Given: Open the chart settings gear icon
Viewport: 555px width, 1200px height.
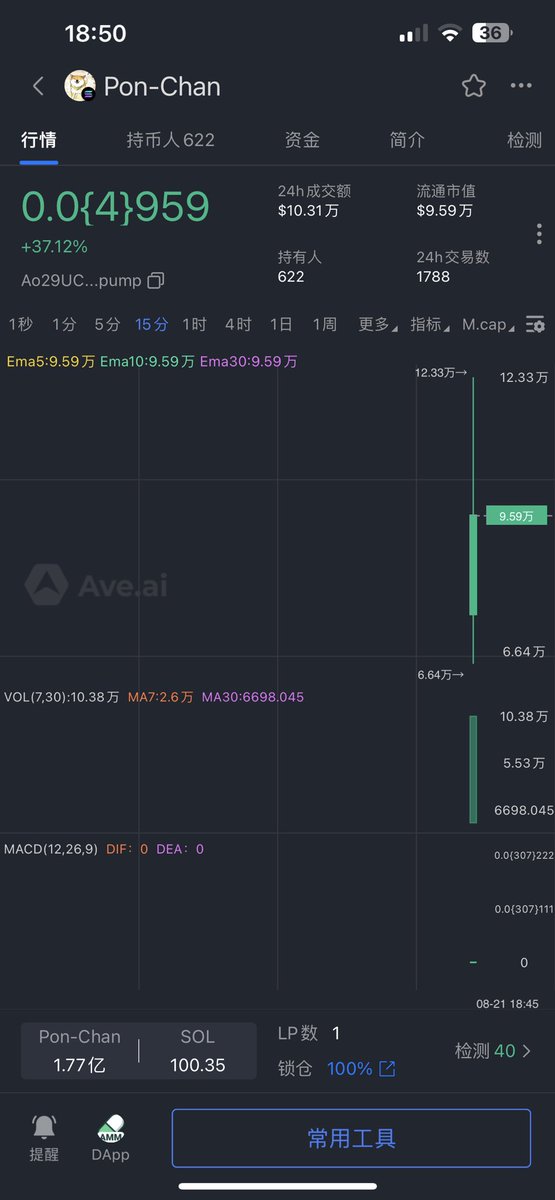Looking at the screenshot, I should tap(536, 324).
